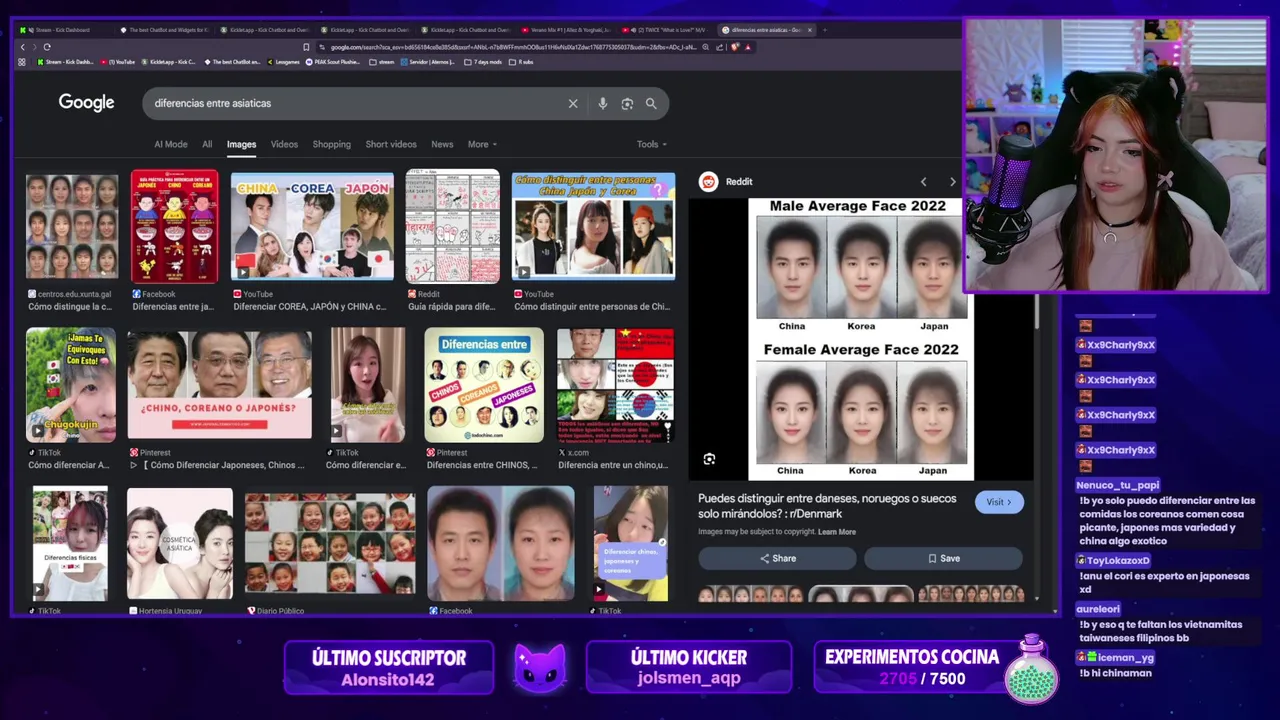Switch to Stream - Kick Dashboard browser tab

pos(62,30)
